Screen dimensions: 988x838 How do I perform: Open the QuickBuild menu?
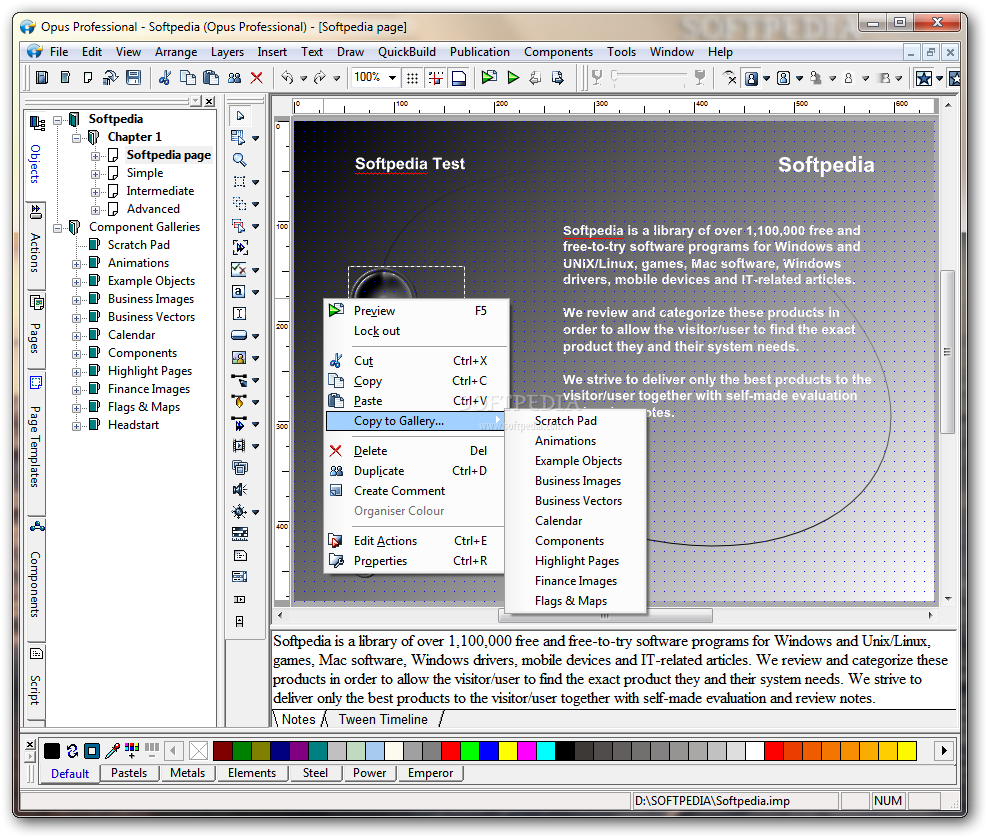(406, 52)
